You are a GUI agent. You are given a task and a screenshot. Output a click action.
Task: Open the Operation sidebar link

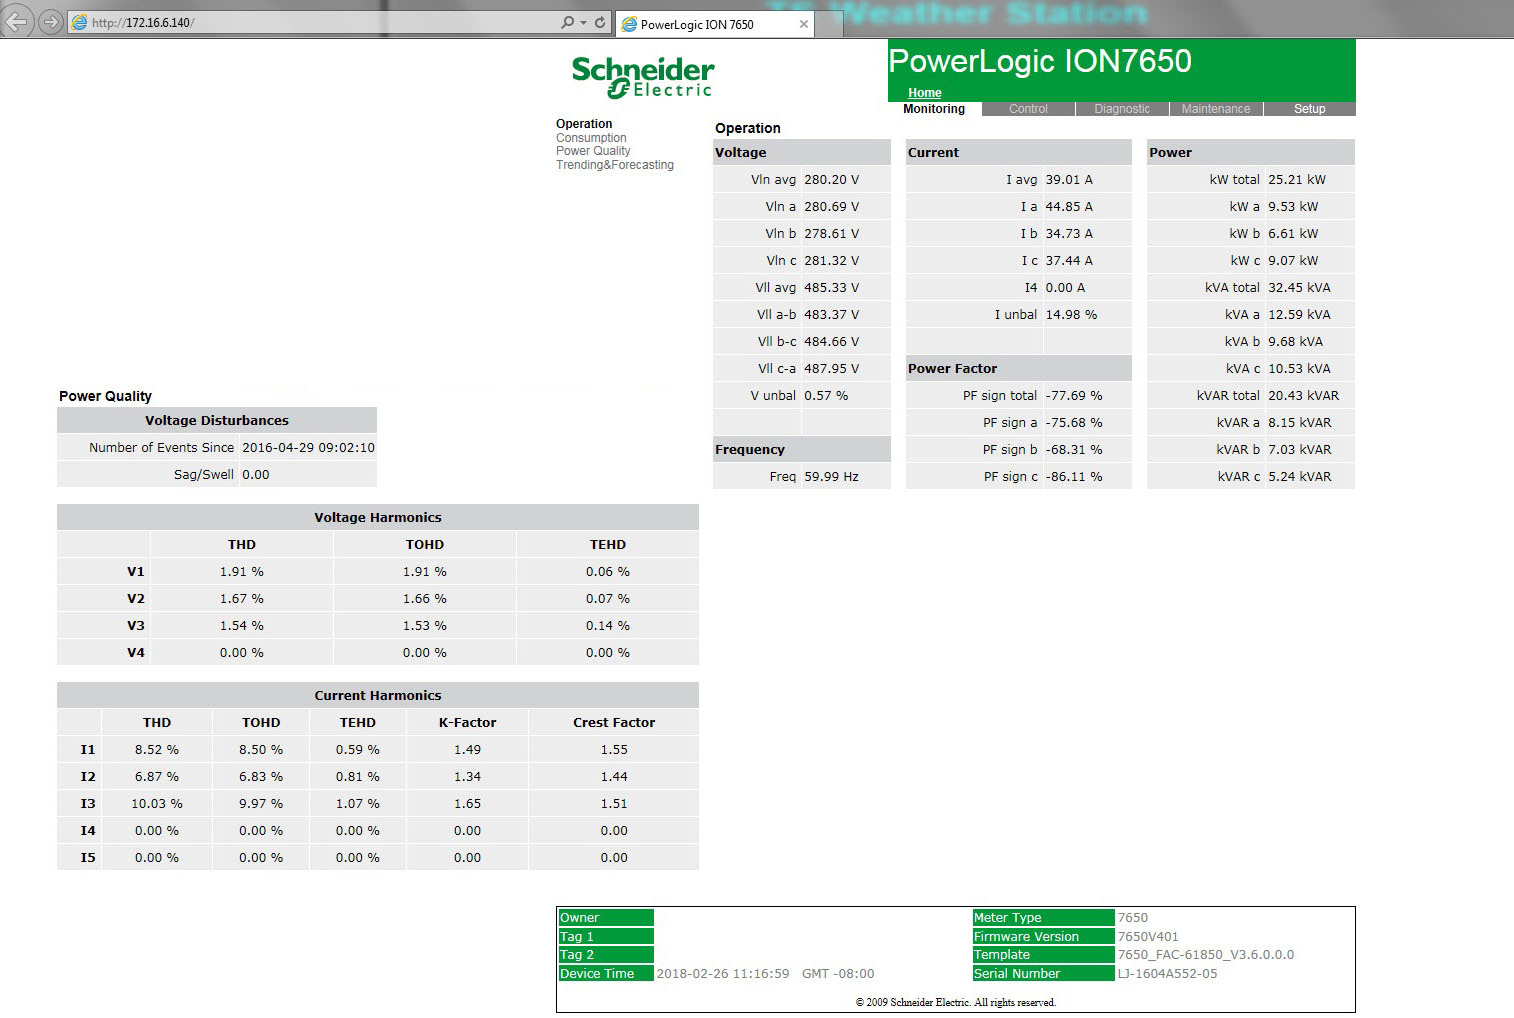(584, 124)
